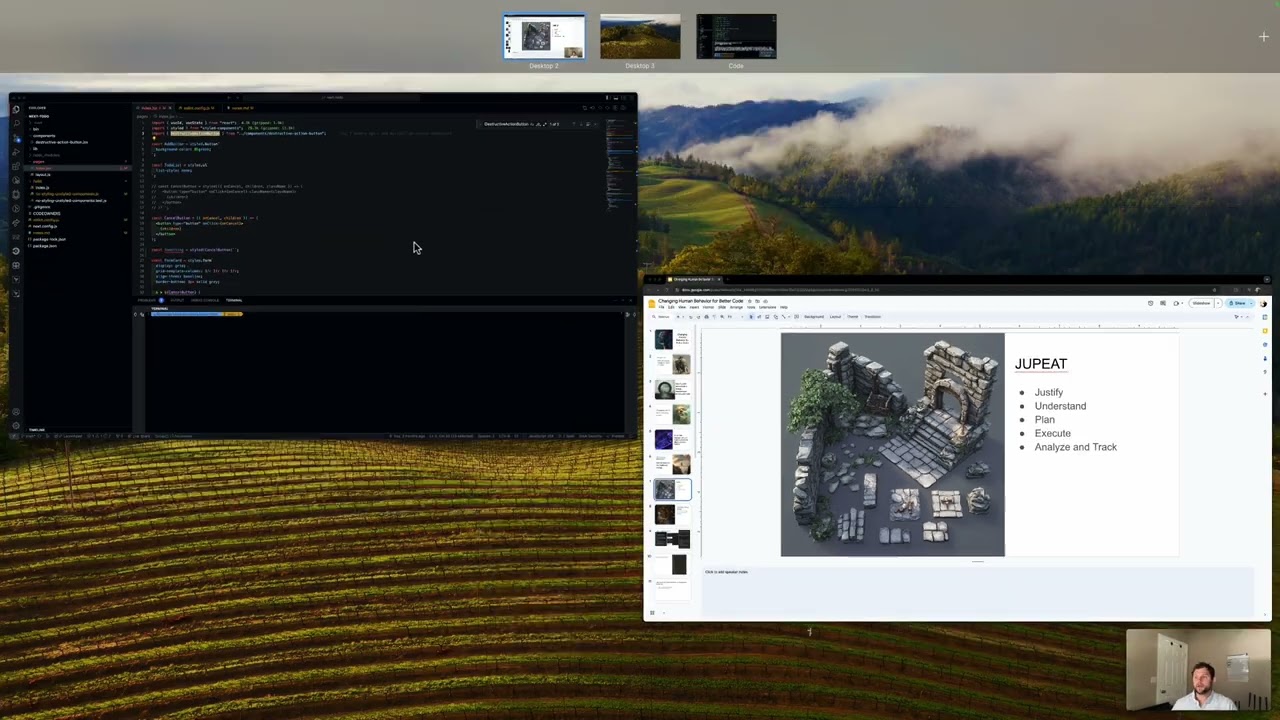The image size is (1280, 720).
Task: Select slide 1 thumbnail in the filmstrip
Action: coord(672,340)
